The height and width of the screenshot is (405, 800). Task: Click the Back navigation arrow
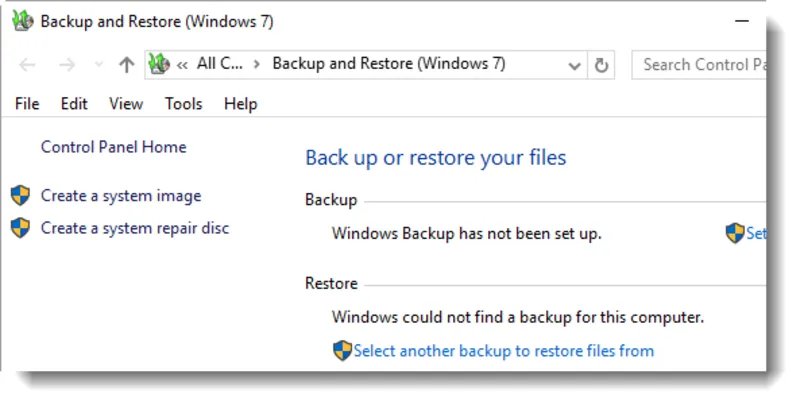tap(27, 65)
